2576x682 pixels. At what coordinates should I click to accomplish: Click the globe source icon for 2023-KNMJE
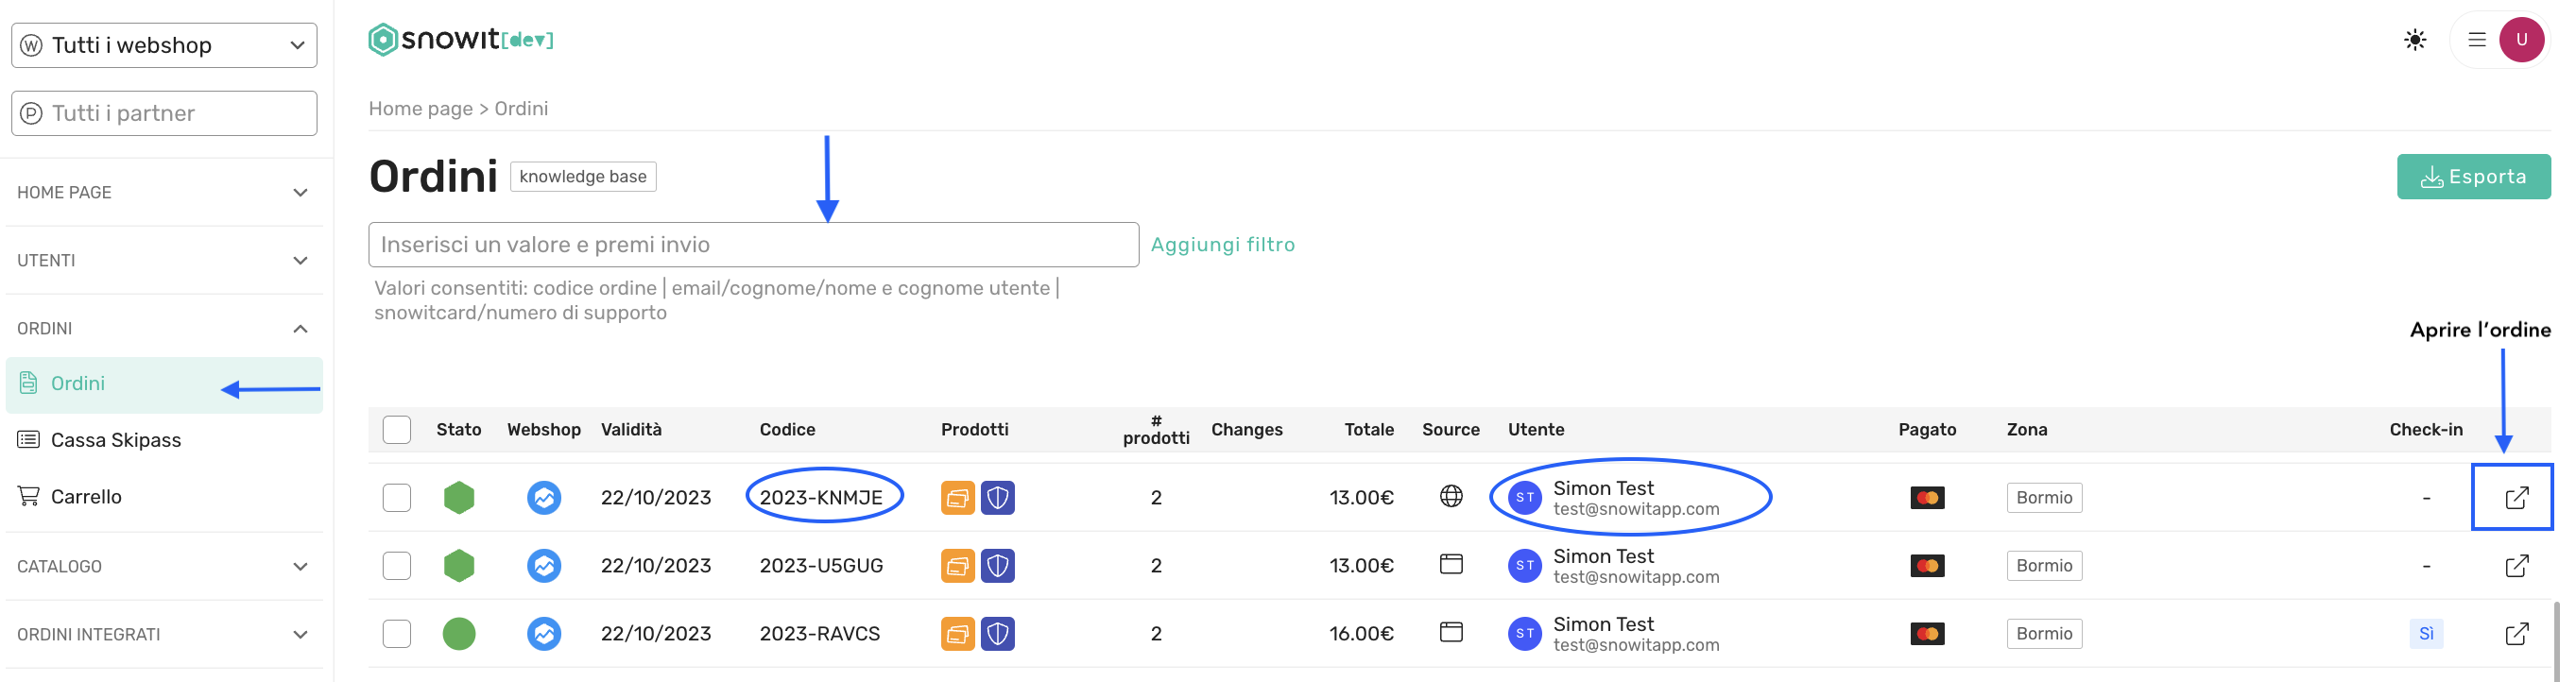[x=1450, y=496]
